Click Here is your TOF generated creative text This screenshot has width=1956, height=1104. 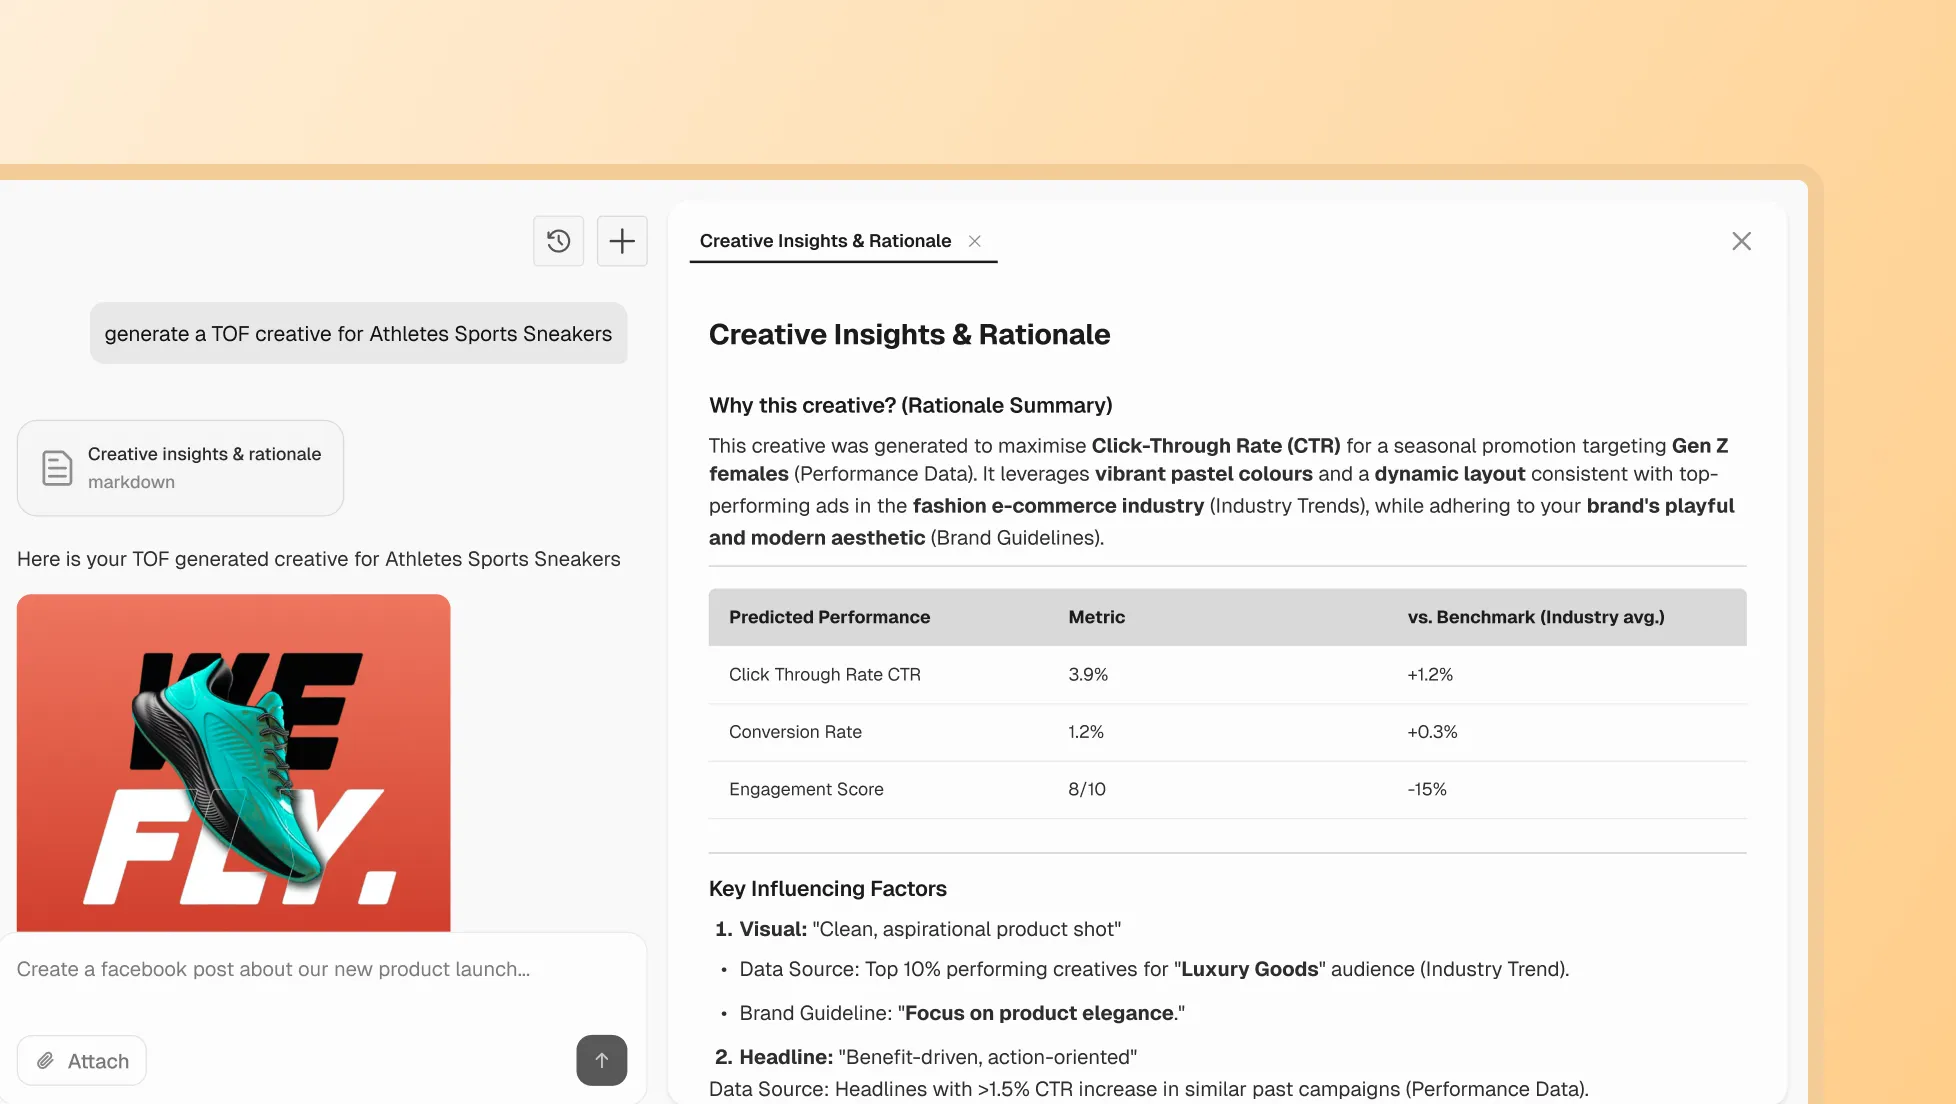coord(318,558)
